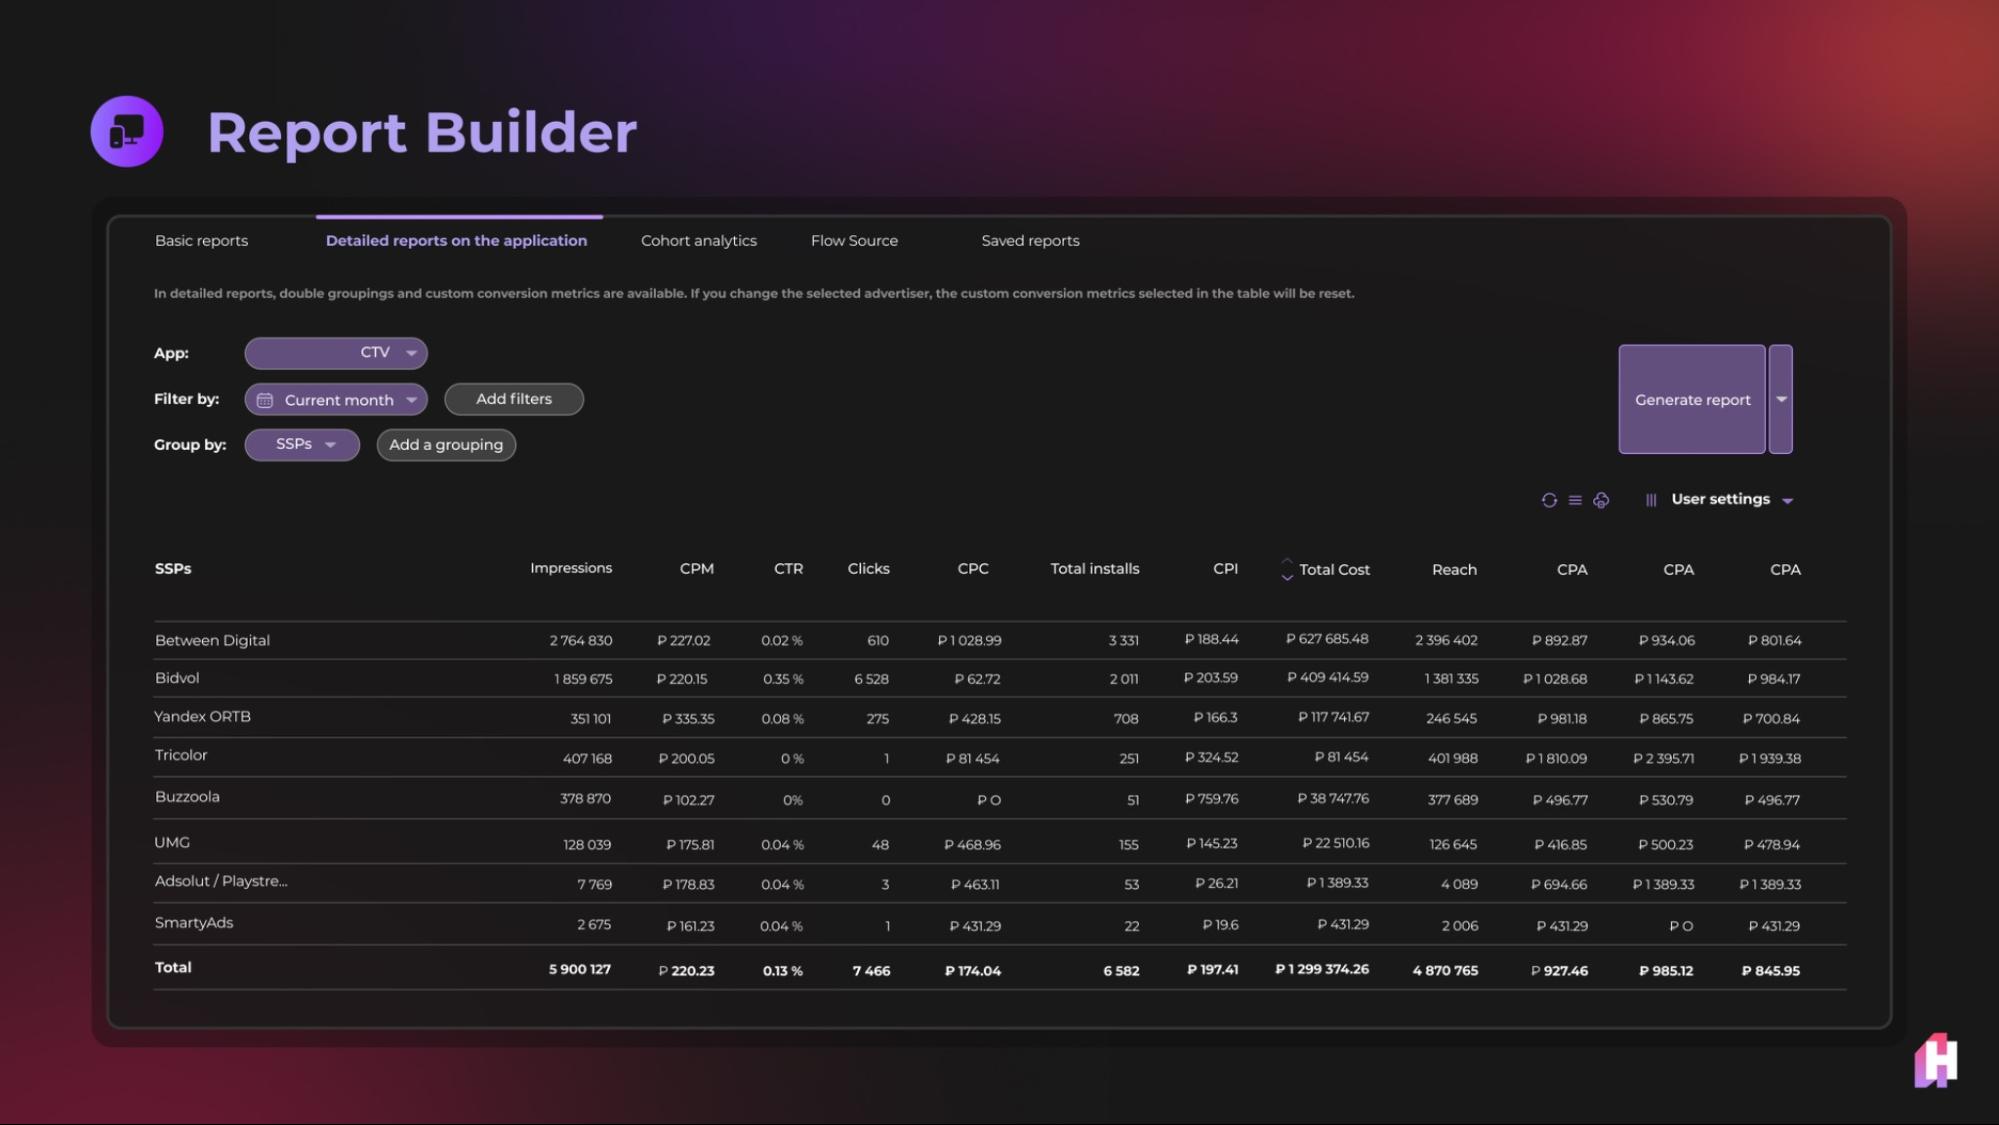Screen dimensions: 1999x1125
Task: Click the Add filters button
Action: pos(514,399)
